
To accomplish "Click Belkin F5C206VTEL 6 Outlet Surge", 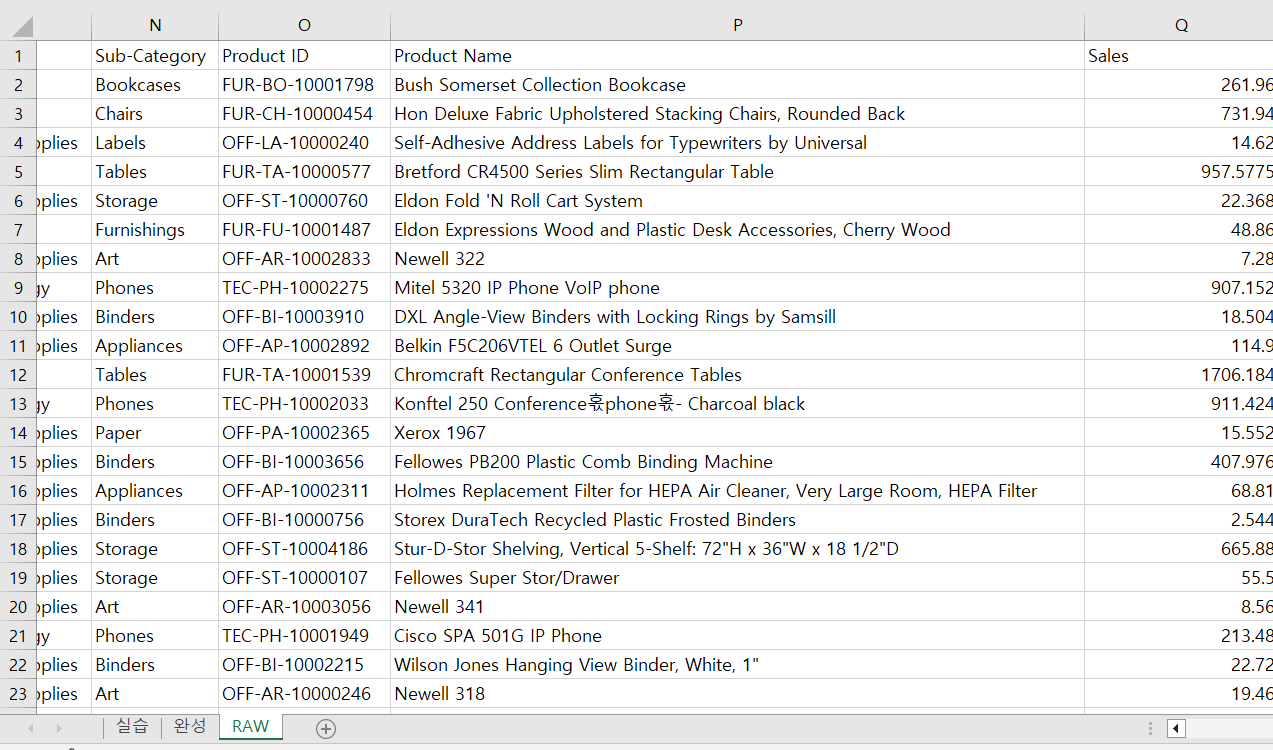I will pyautogui.click(x=738, y=346).
